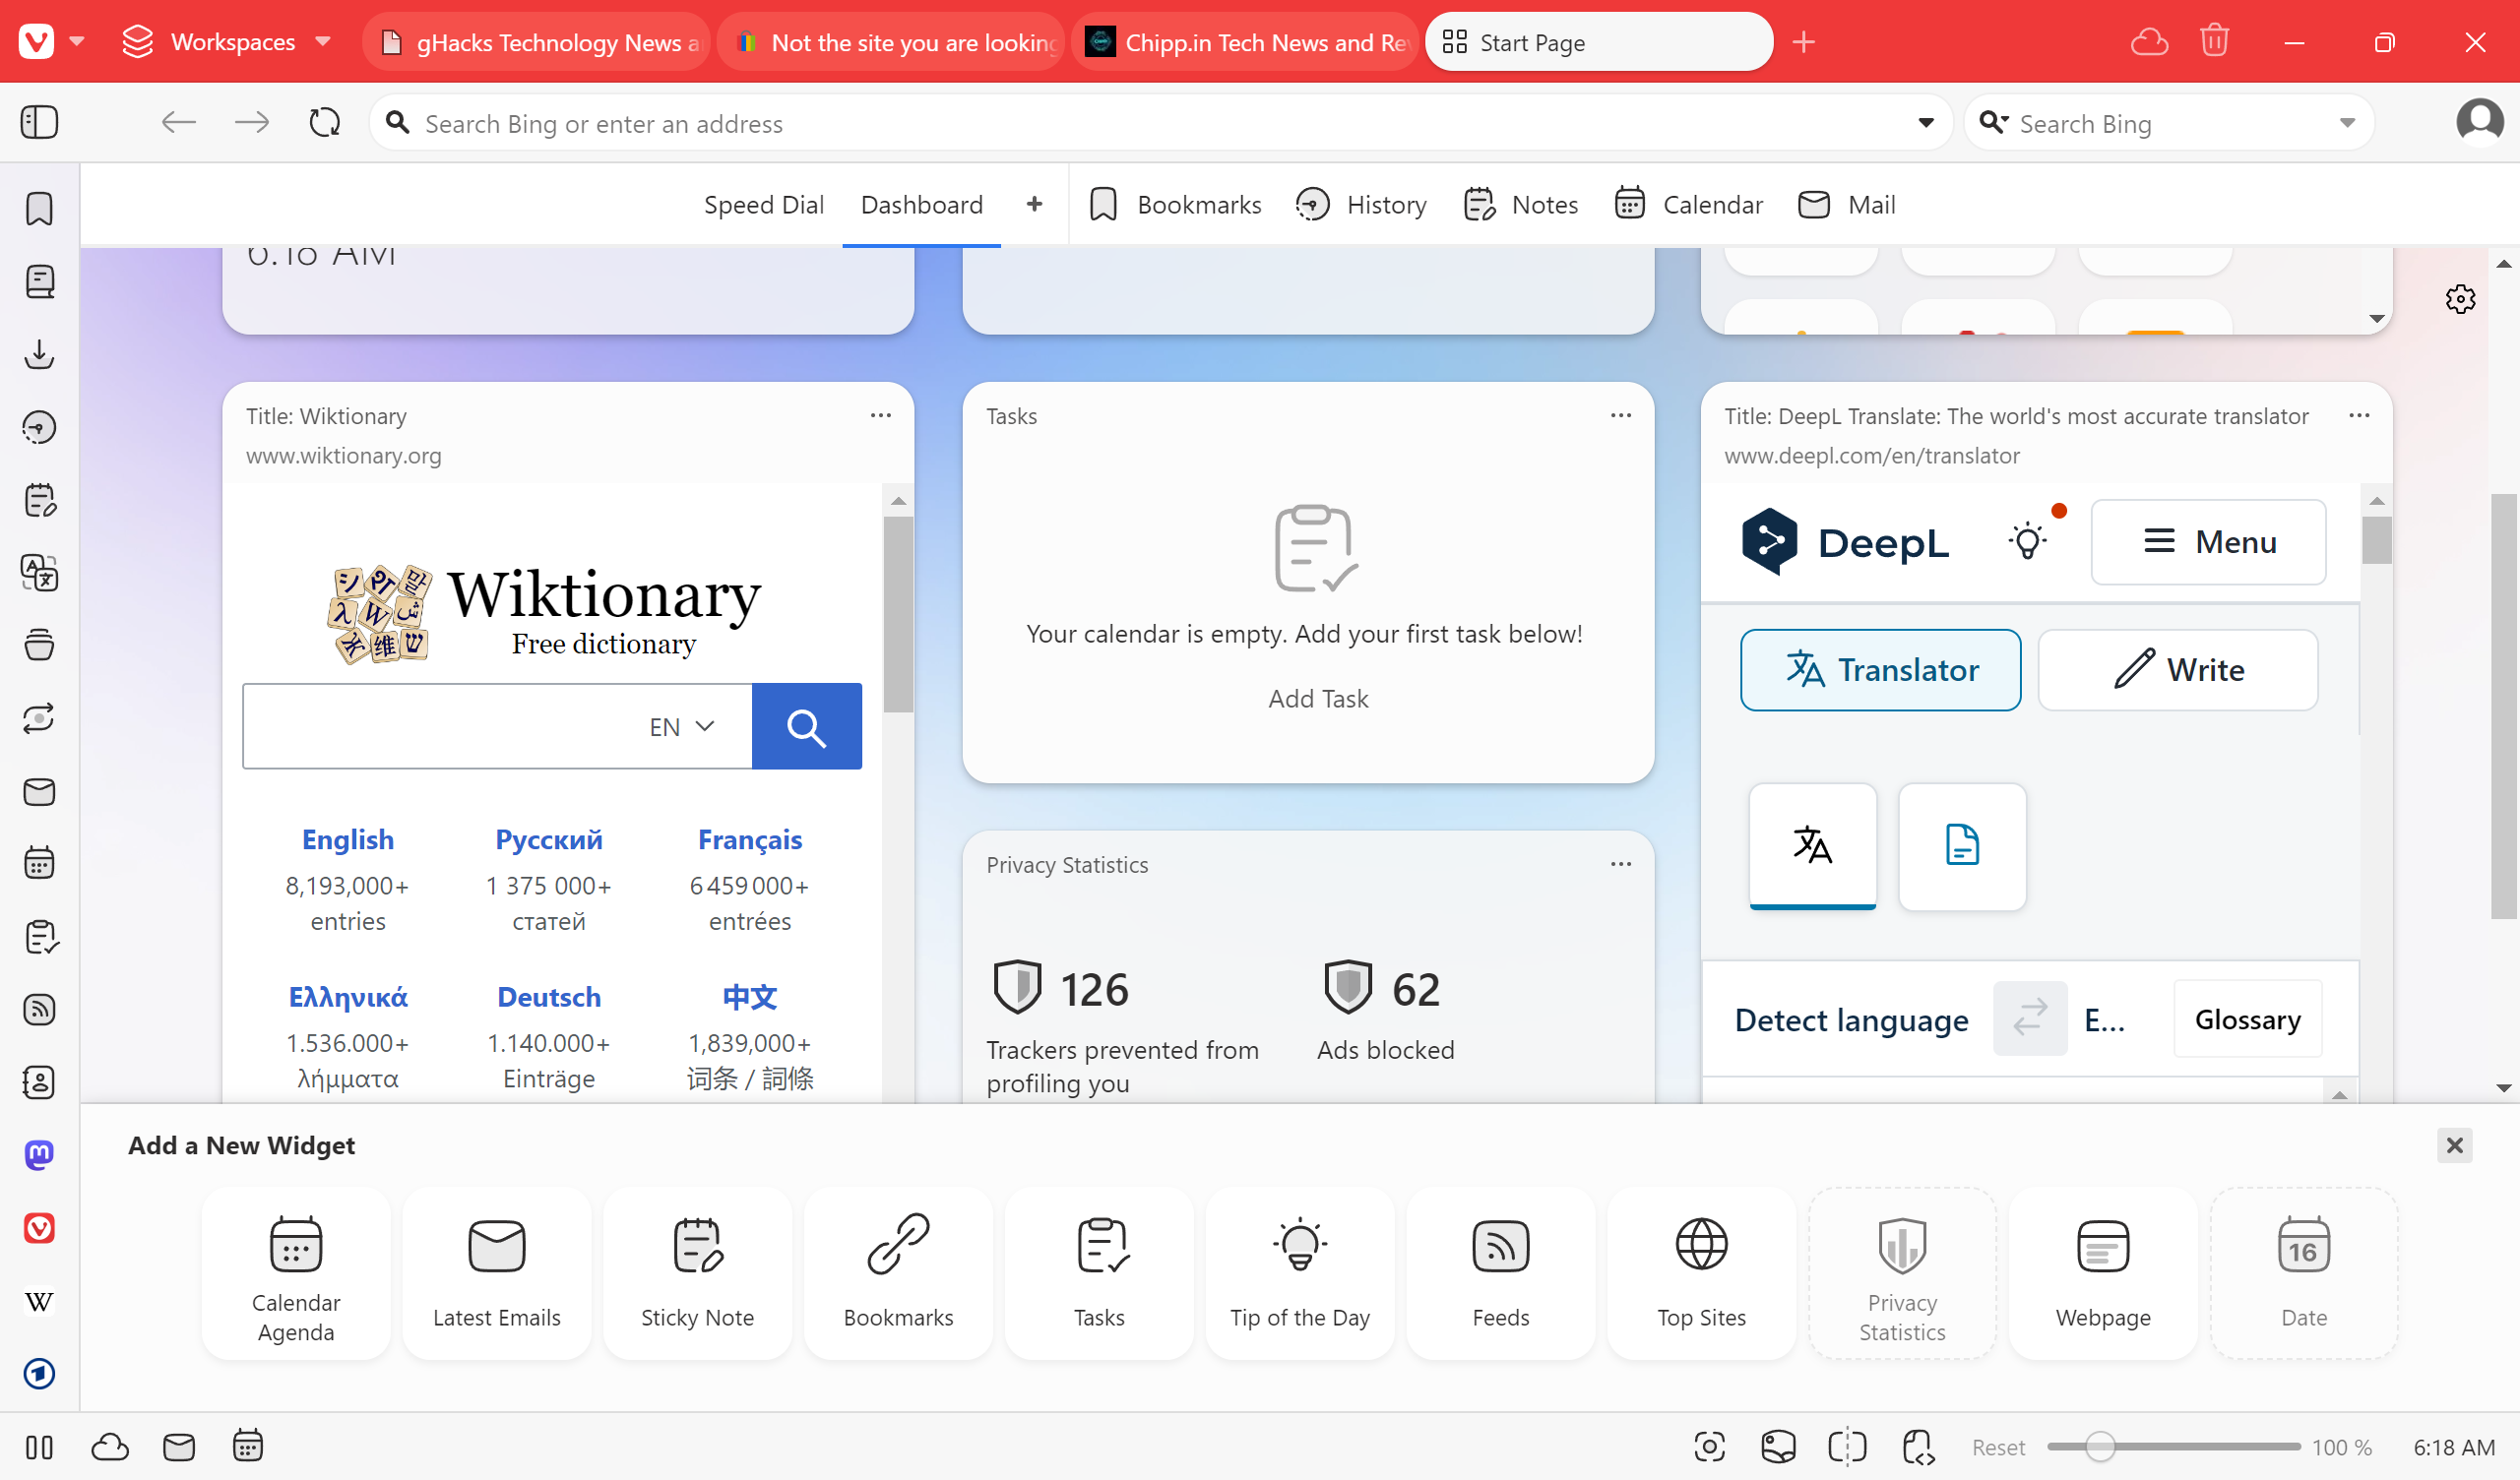Click the sync cloud icon in tab bar

2149,42
